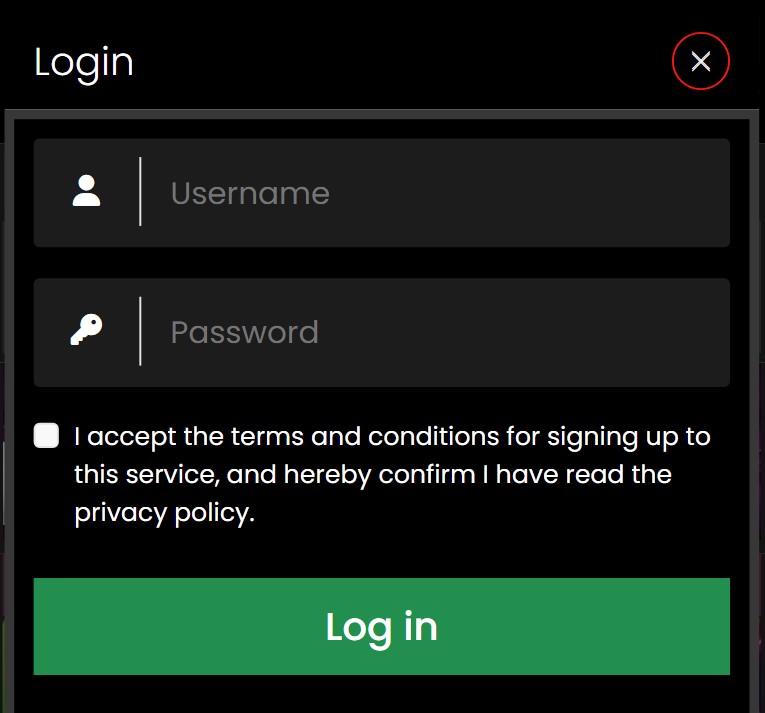Focus the Password input field
The height and width of the screenshot is (713, 765).
tap(382, 332)
